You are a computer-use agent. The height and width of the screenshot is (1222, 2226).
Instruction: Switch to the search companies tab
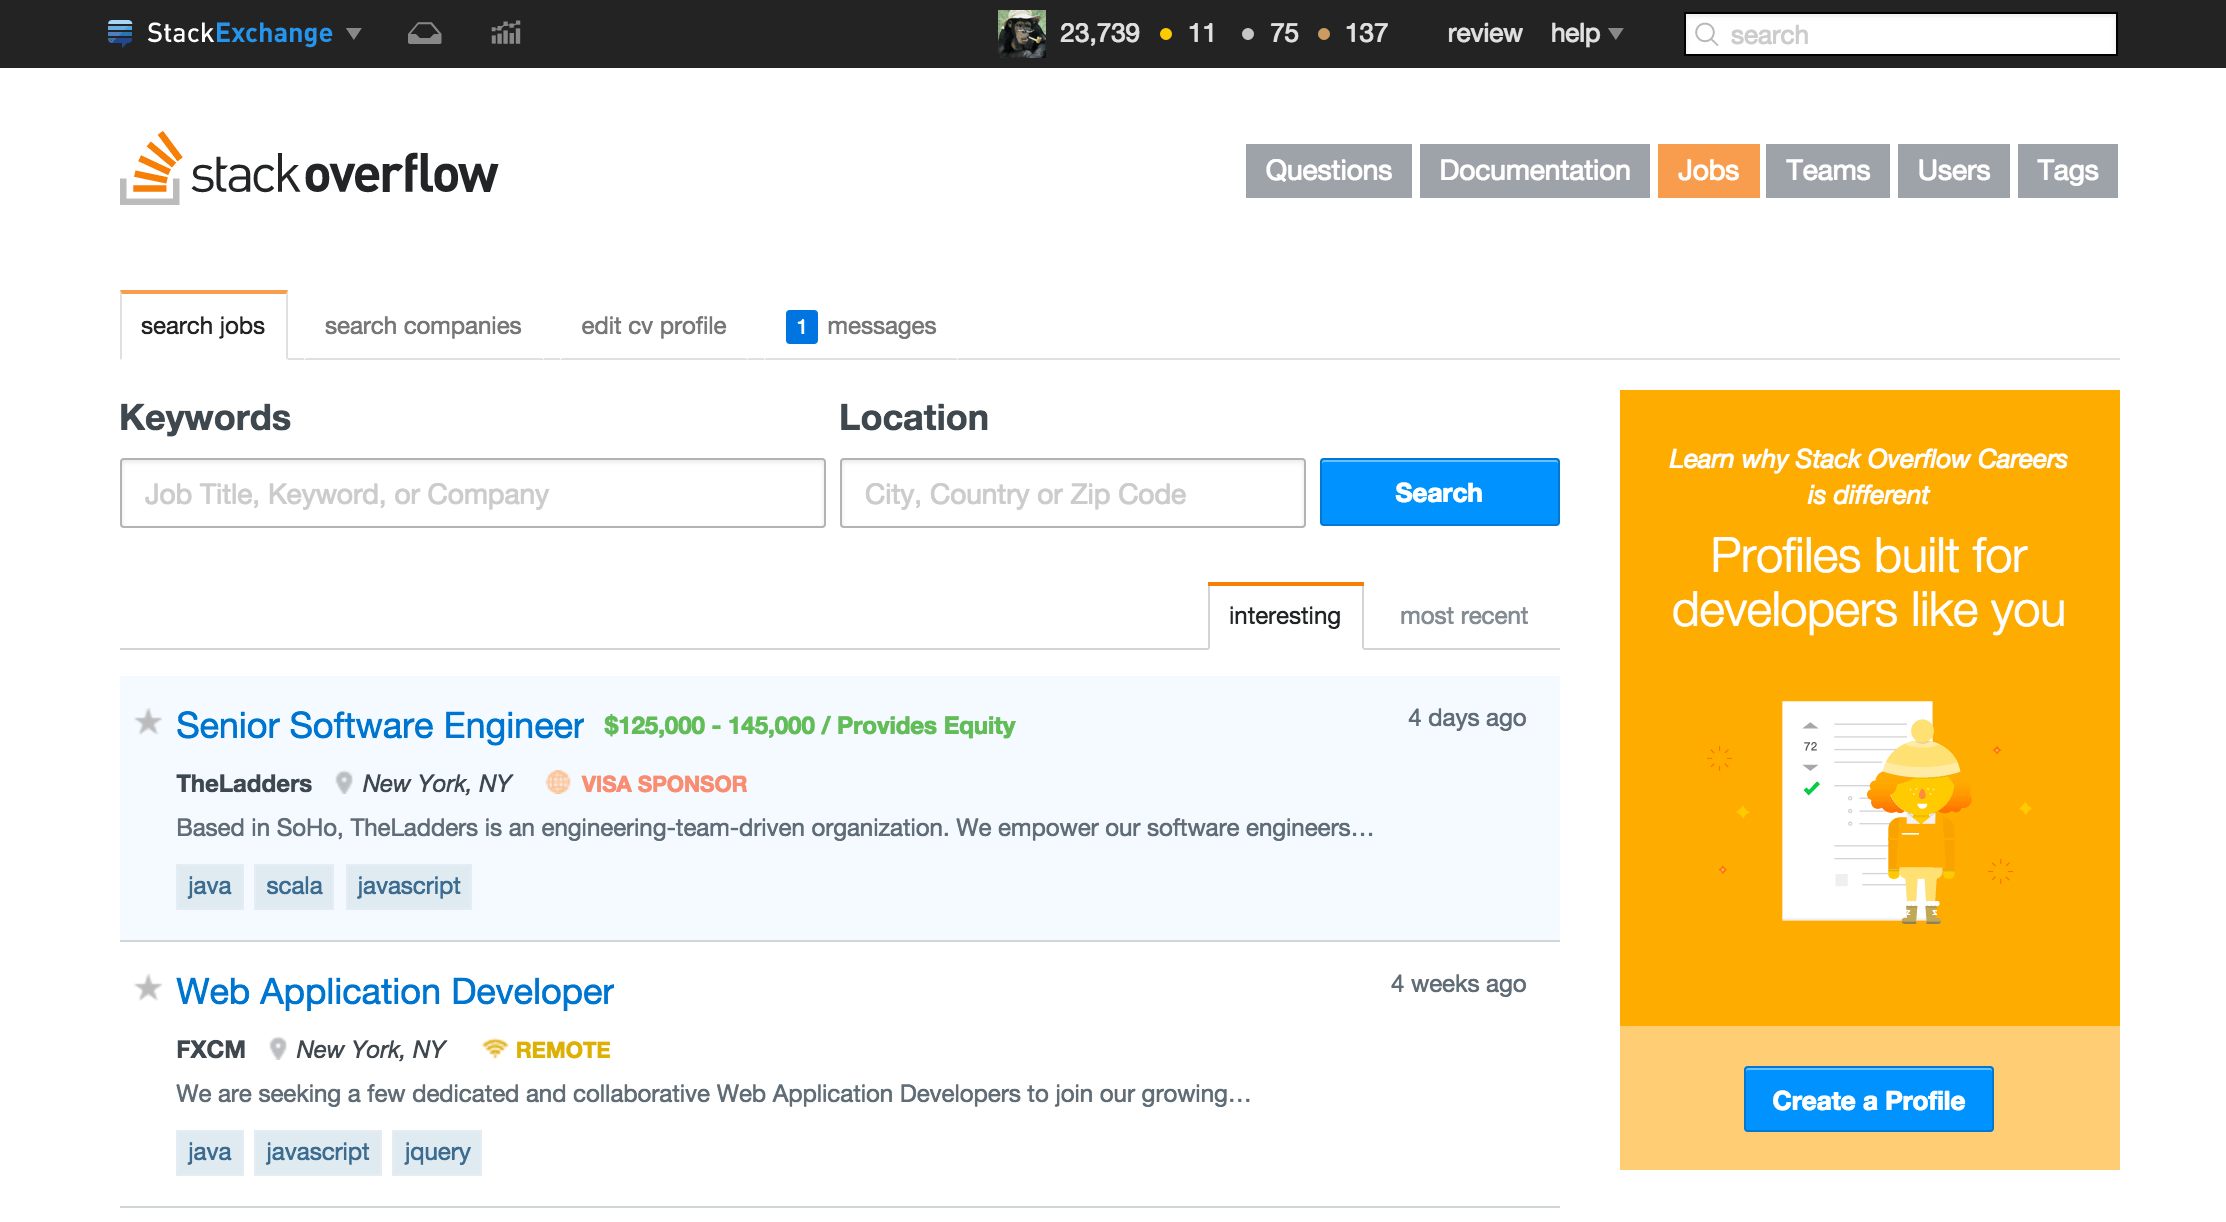(421, 325)
